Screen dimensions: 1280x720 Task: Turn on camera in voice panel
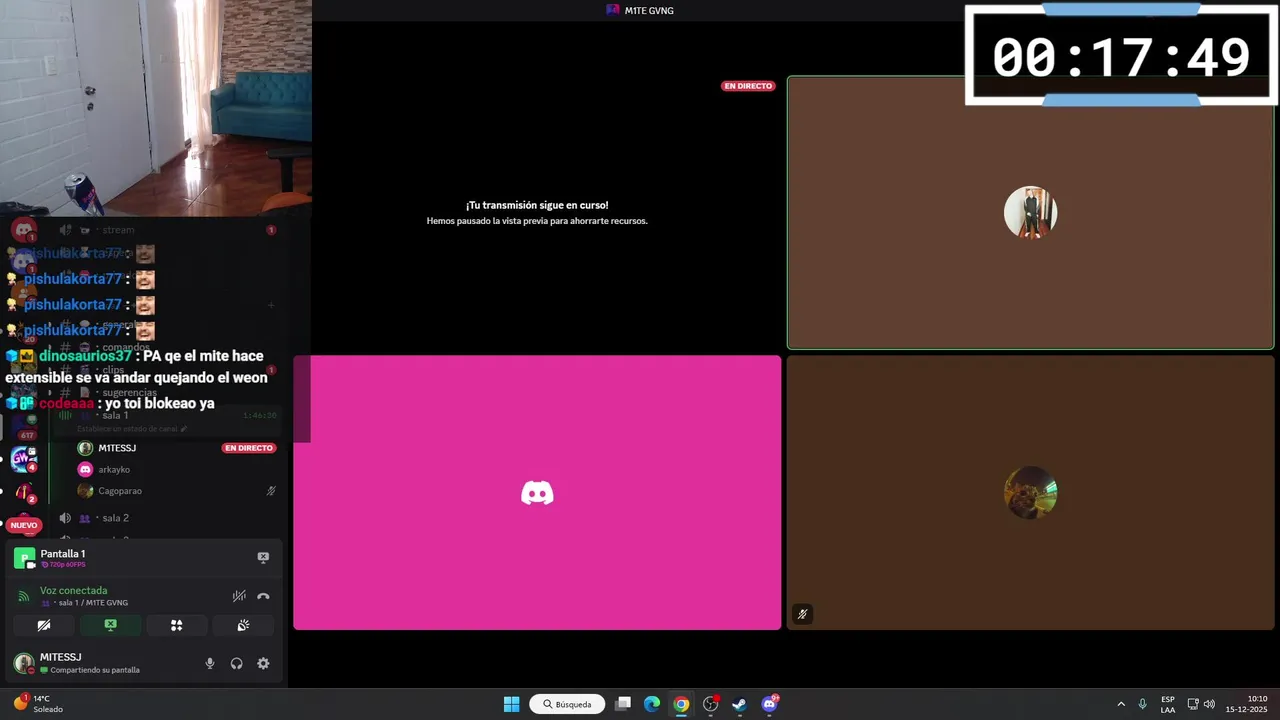point(44,625)
